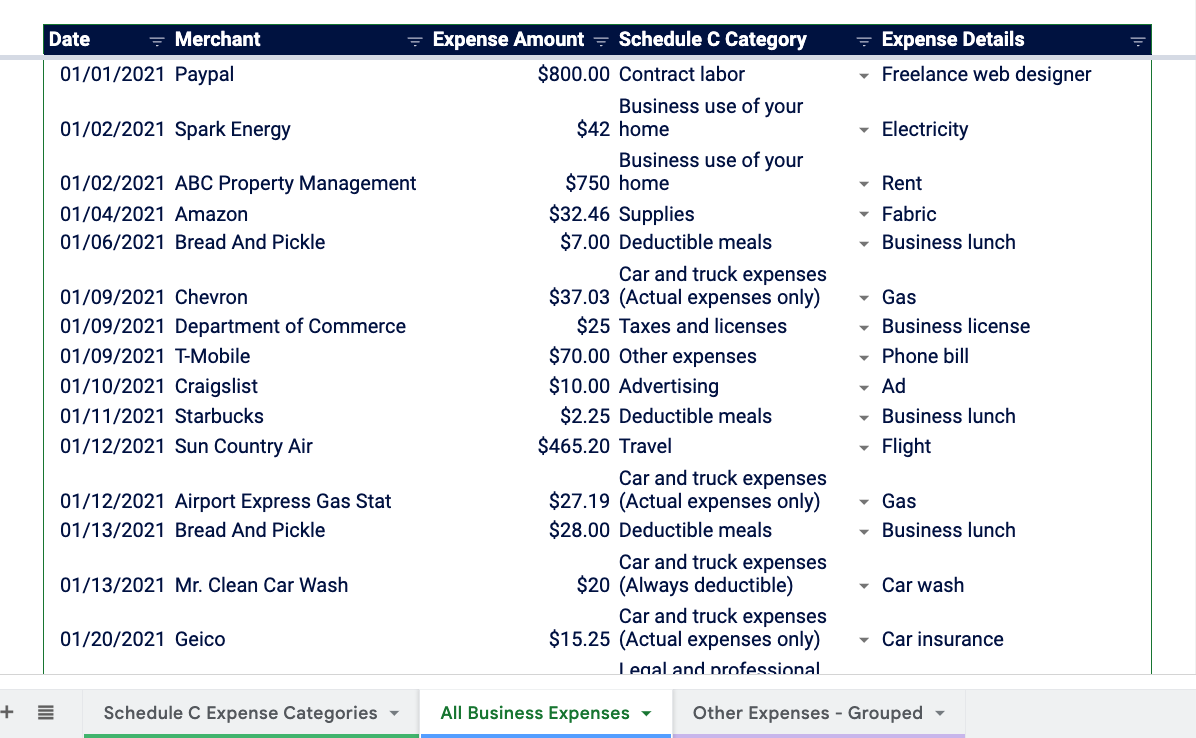Select the 01/20/2021 Geico date cell

click(111, 639)
